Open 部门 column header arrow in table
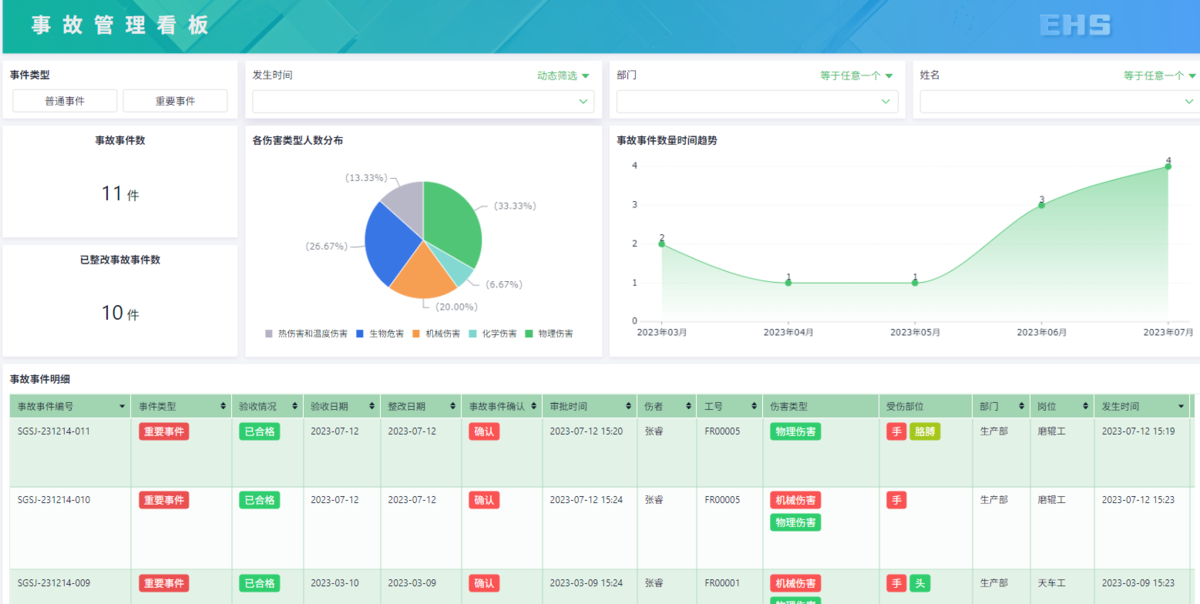Viewport: 1200px width, 604px height. 1019,407
